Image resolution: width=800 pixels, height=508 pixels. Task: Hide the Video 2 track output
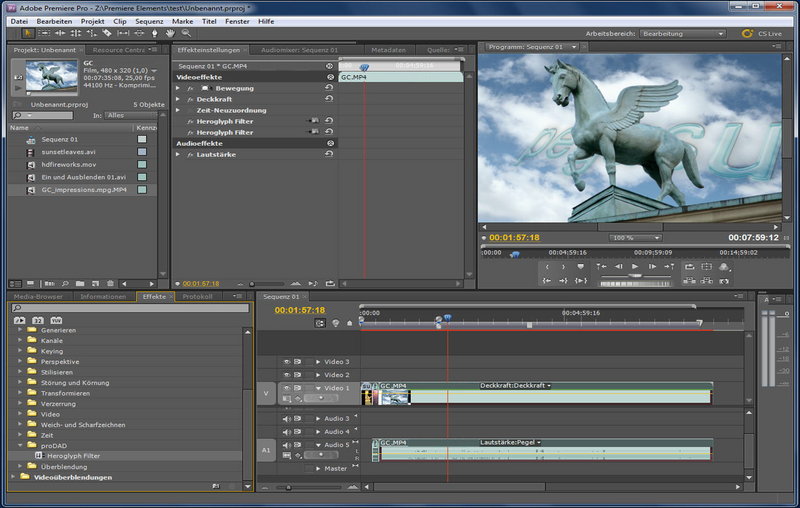pyautogui.click(x=287, y=375)
